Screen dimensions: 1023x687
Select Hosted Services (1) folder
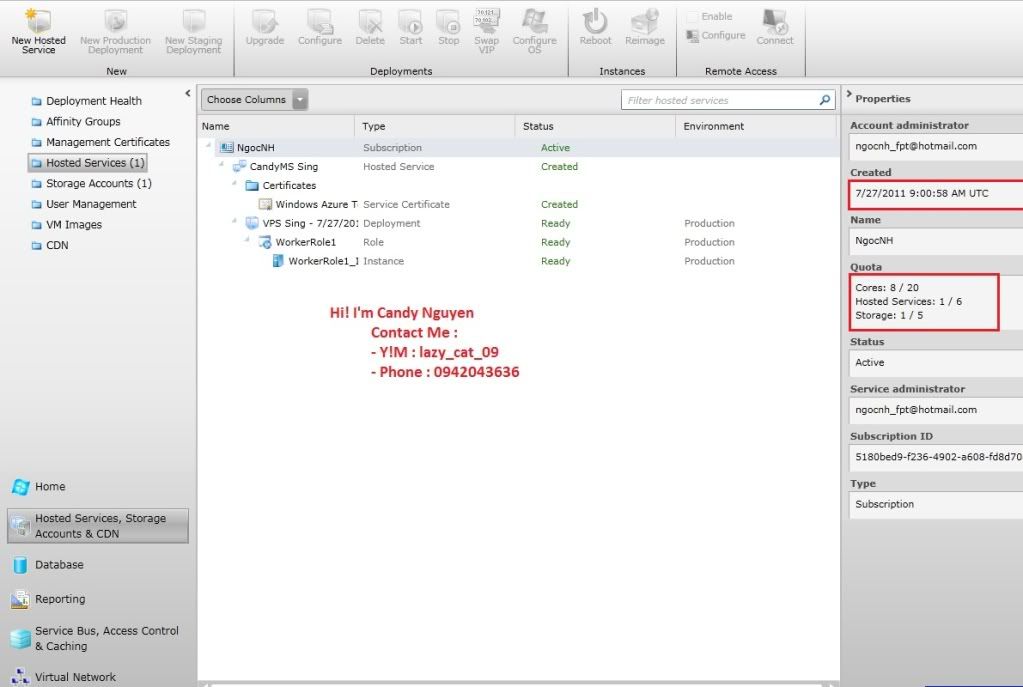tap(88, 162)
